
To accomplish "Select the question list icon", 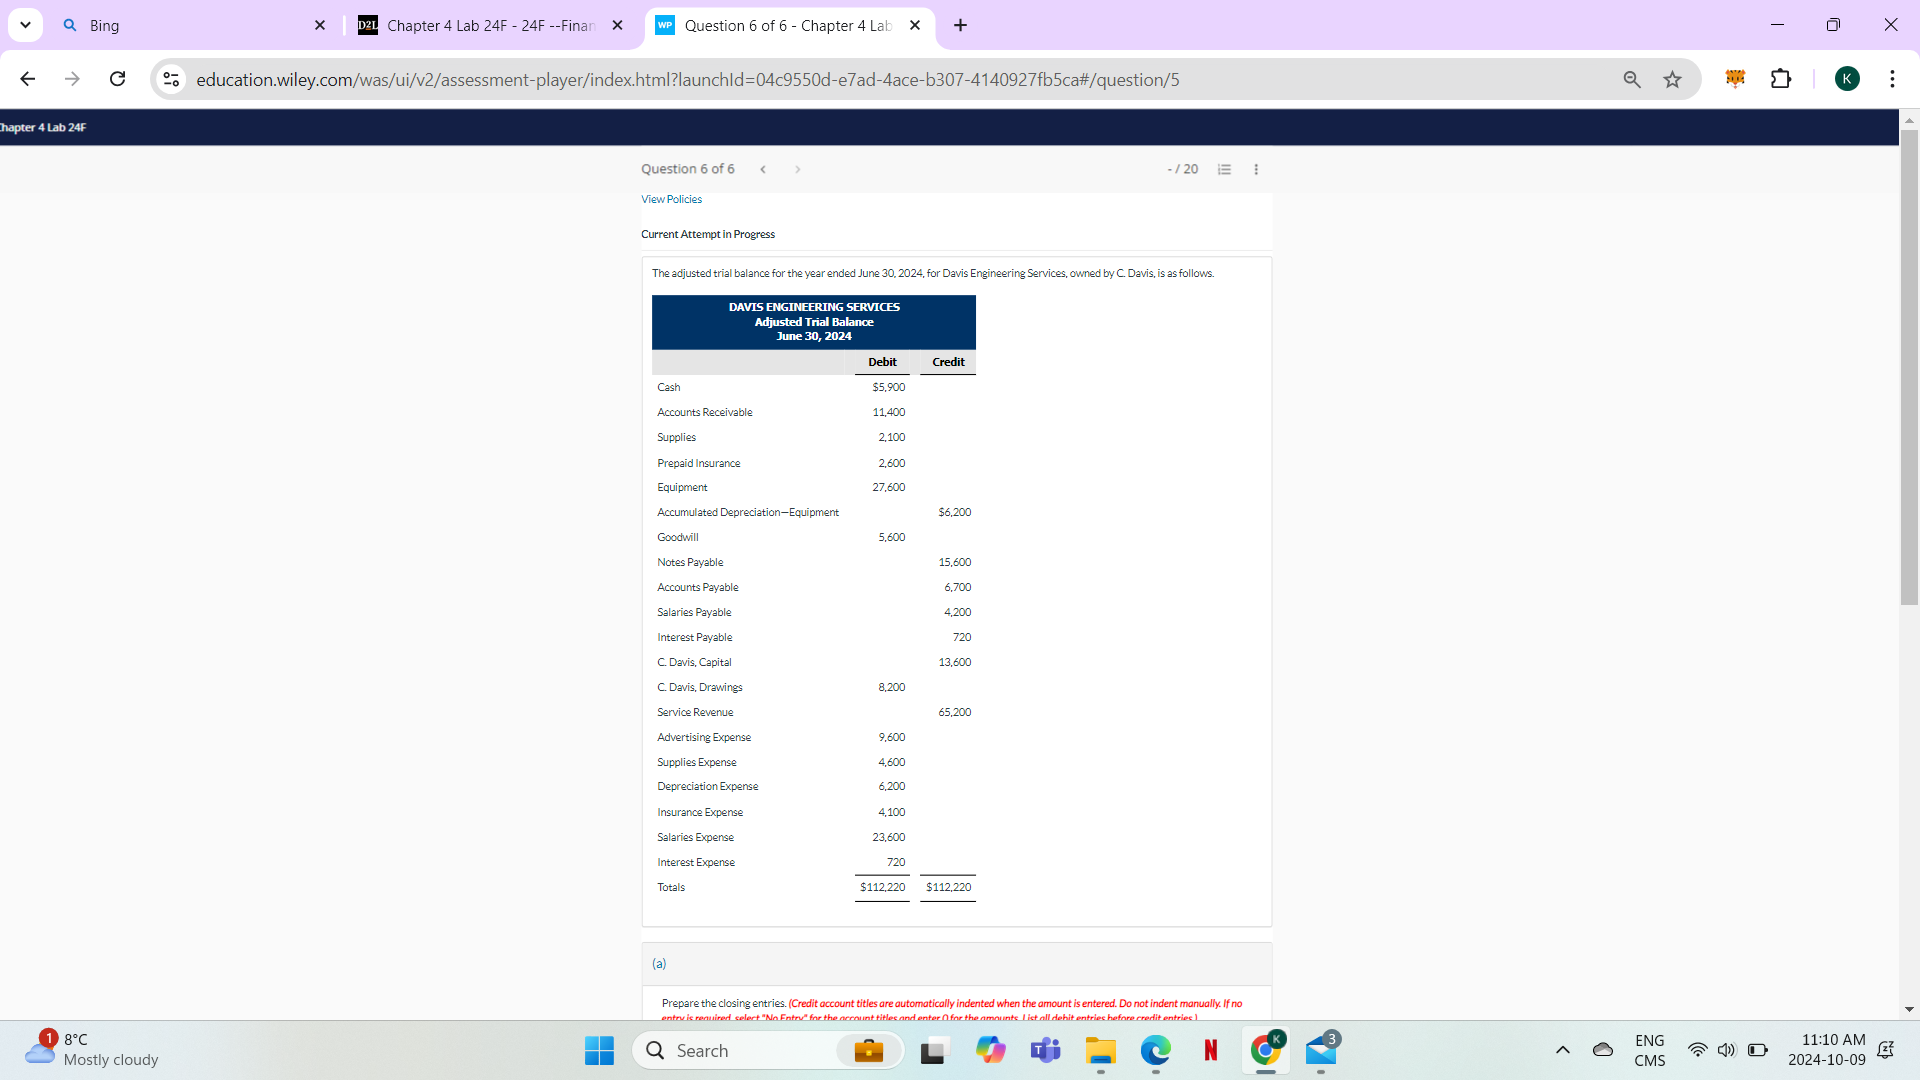I will [1224, 169].
